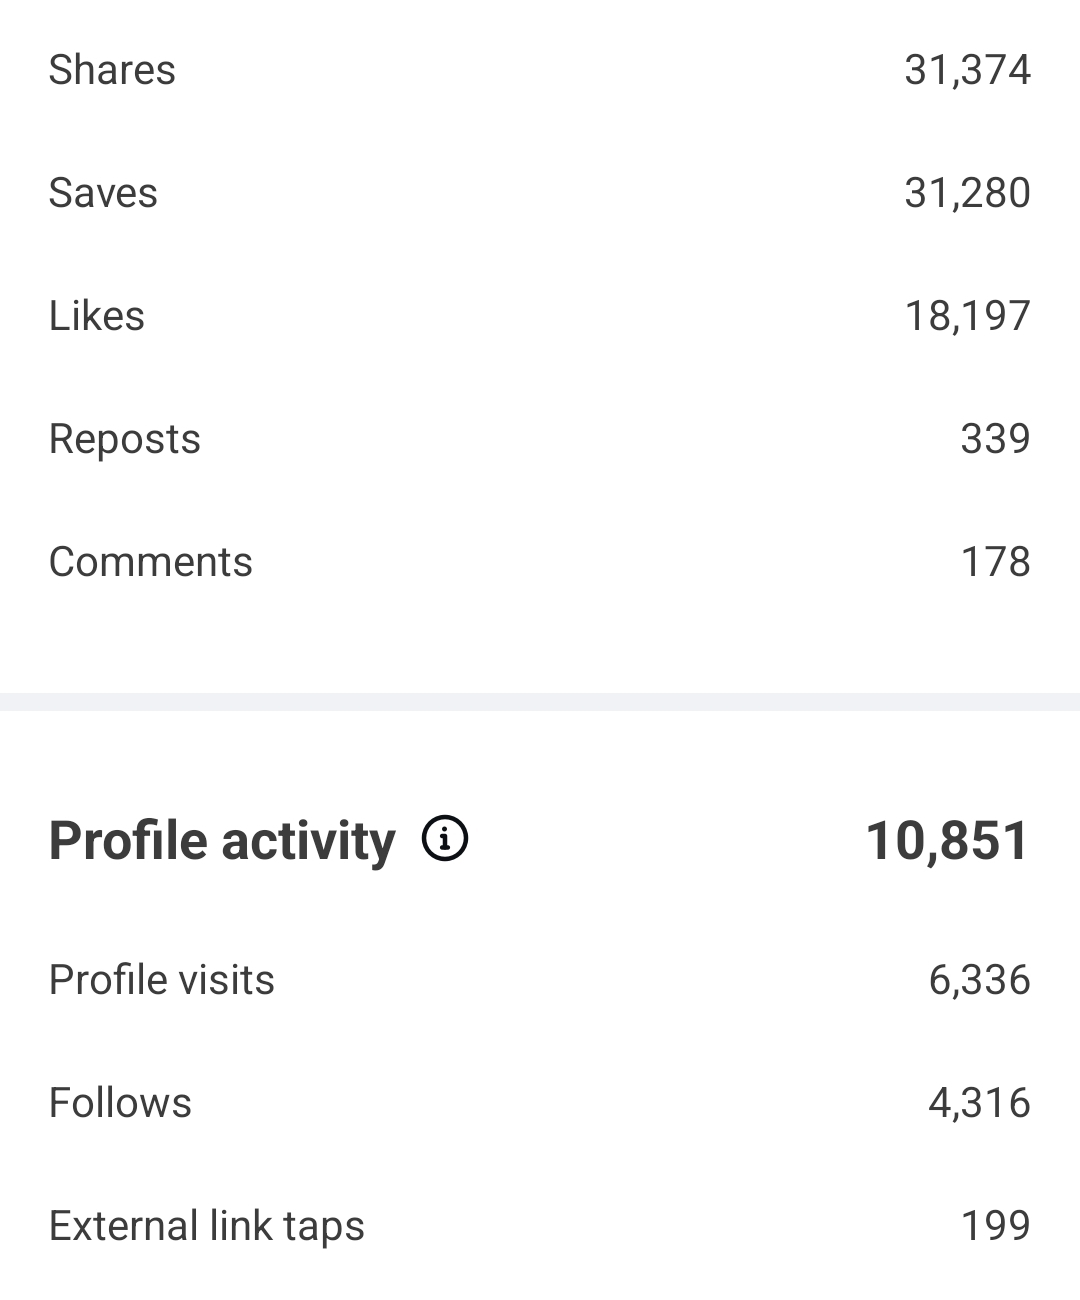Screen dimensions: 1080x1300
Task: Click the Reposts count 339
Action: [x=995, y=439]
